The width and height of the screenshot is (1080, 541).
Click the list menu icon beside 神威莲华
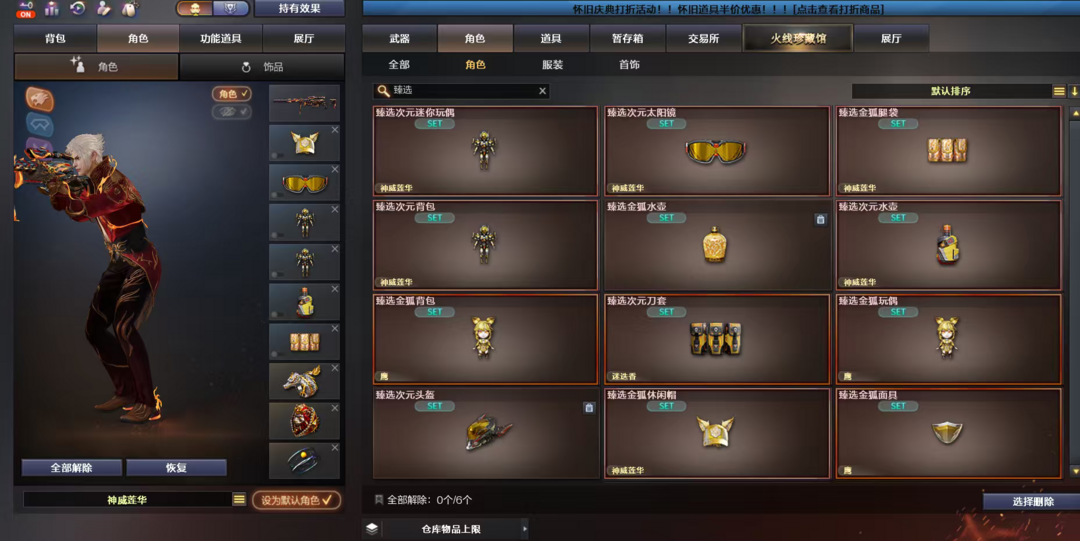(239, 500)
